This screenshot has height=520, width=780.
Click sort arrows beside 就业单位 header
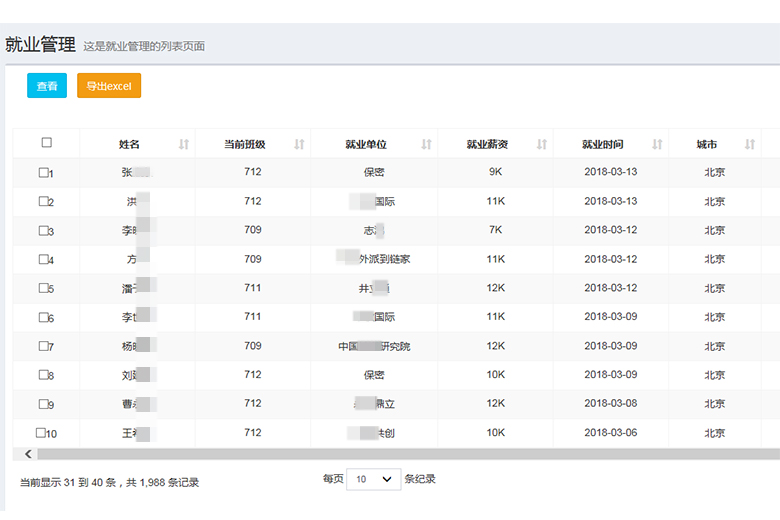click(x=427, y=144)
